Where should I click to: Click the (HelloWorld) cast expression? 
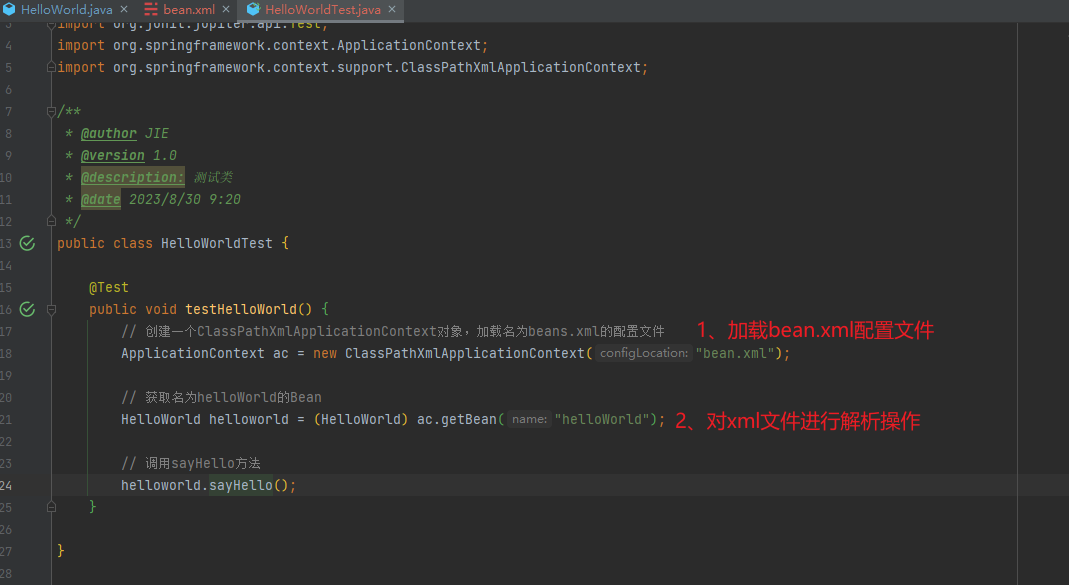coord(361,419)
